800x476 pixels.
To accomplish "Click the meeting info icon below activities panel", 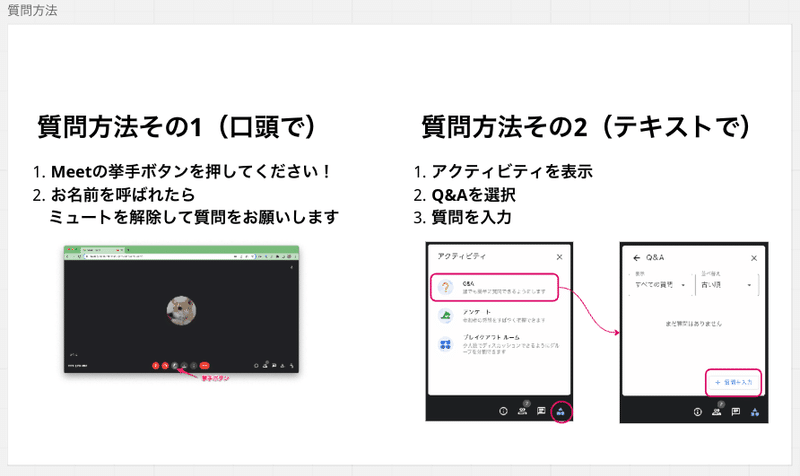I will 504,411.
